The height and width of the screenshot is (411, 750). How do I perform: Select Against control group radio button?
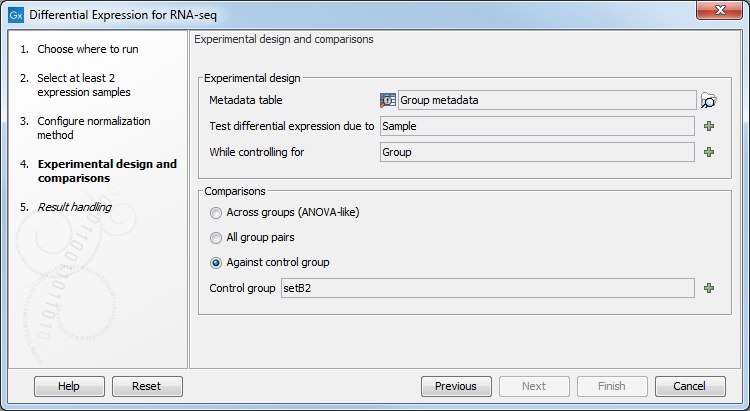216,262
